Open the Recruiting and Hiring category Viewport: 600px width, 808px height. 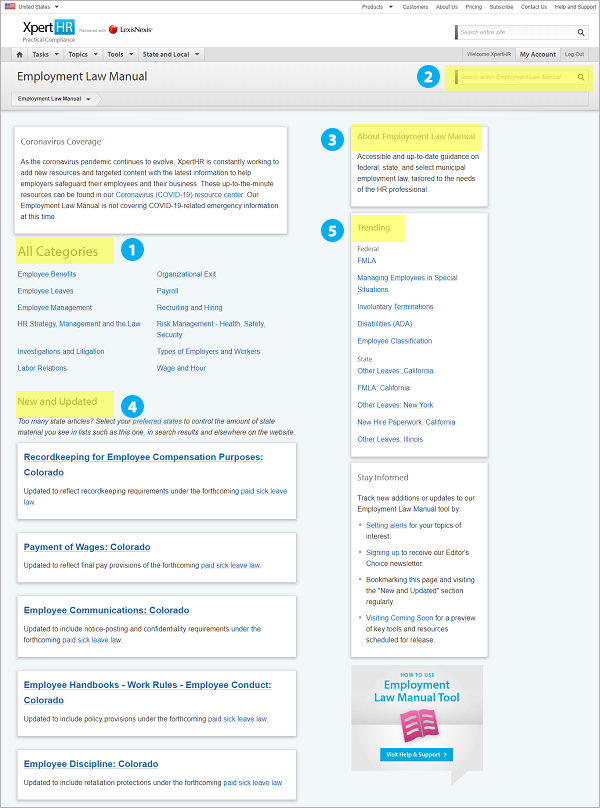click(x=189, y=308)
